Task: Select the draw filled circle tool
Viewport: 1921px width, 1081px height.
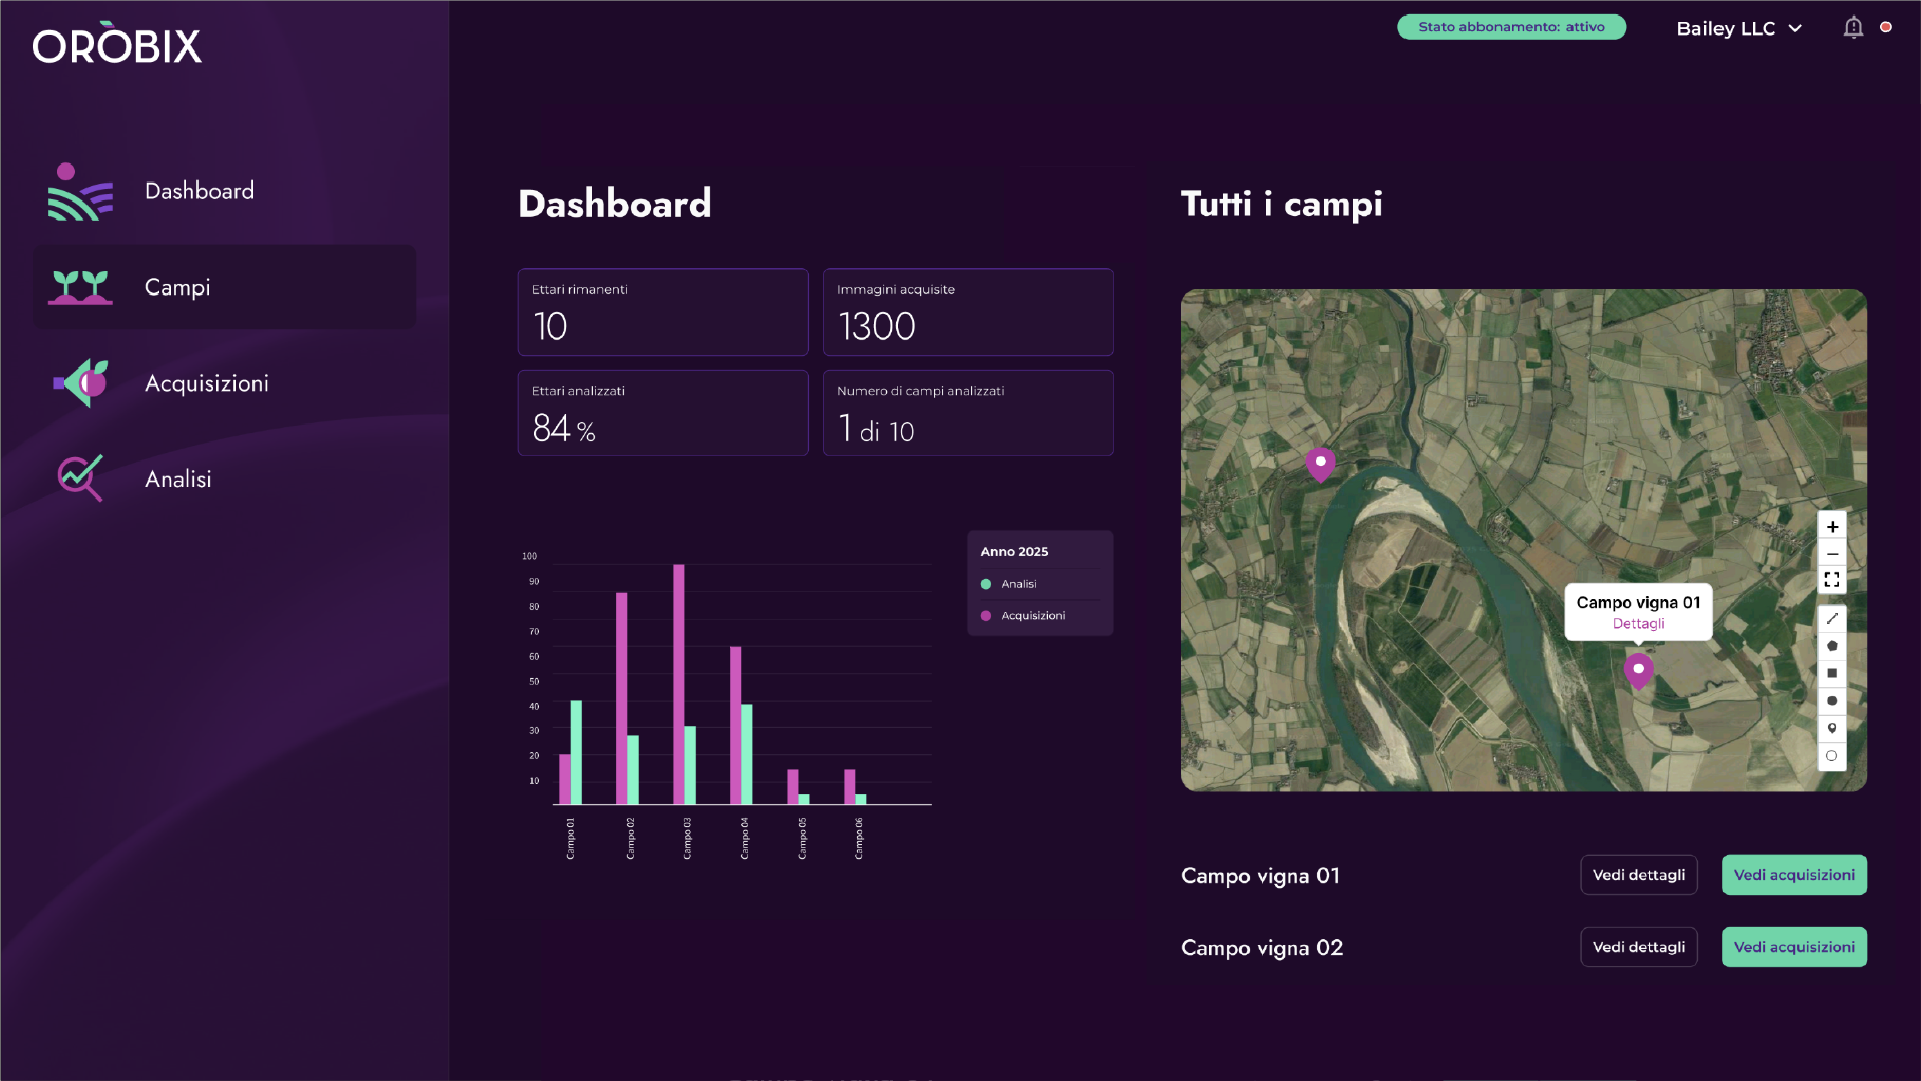Action: 1832,701
